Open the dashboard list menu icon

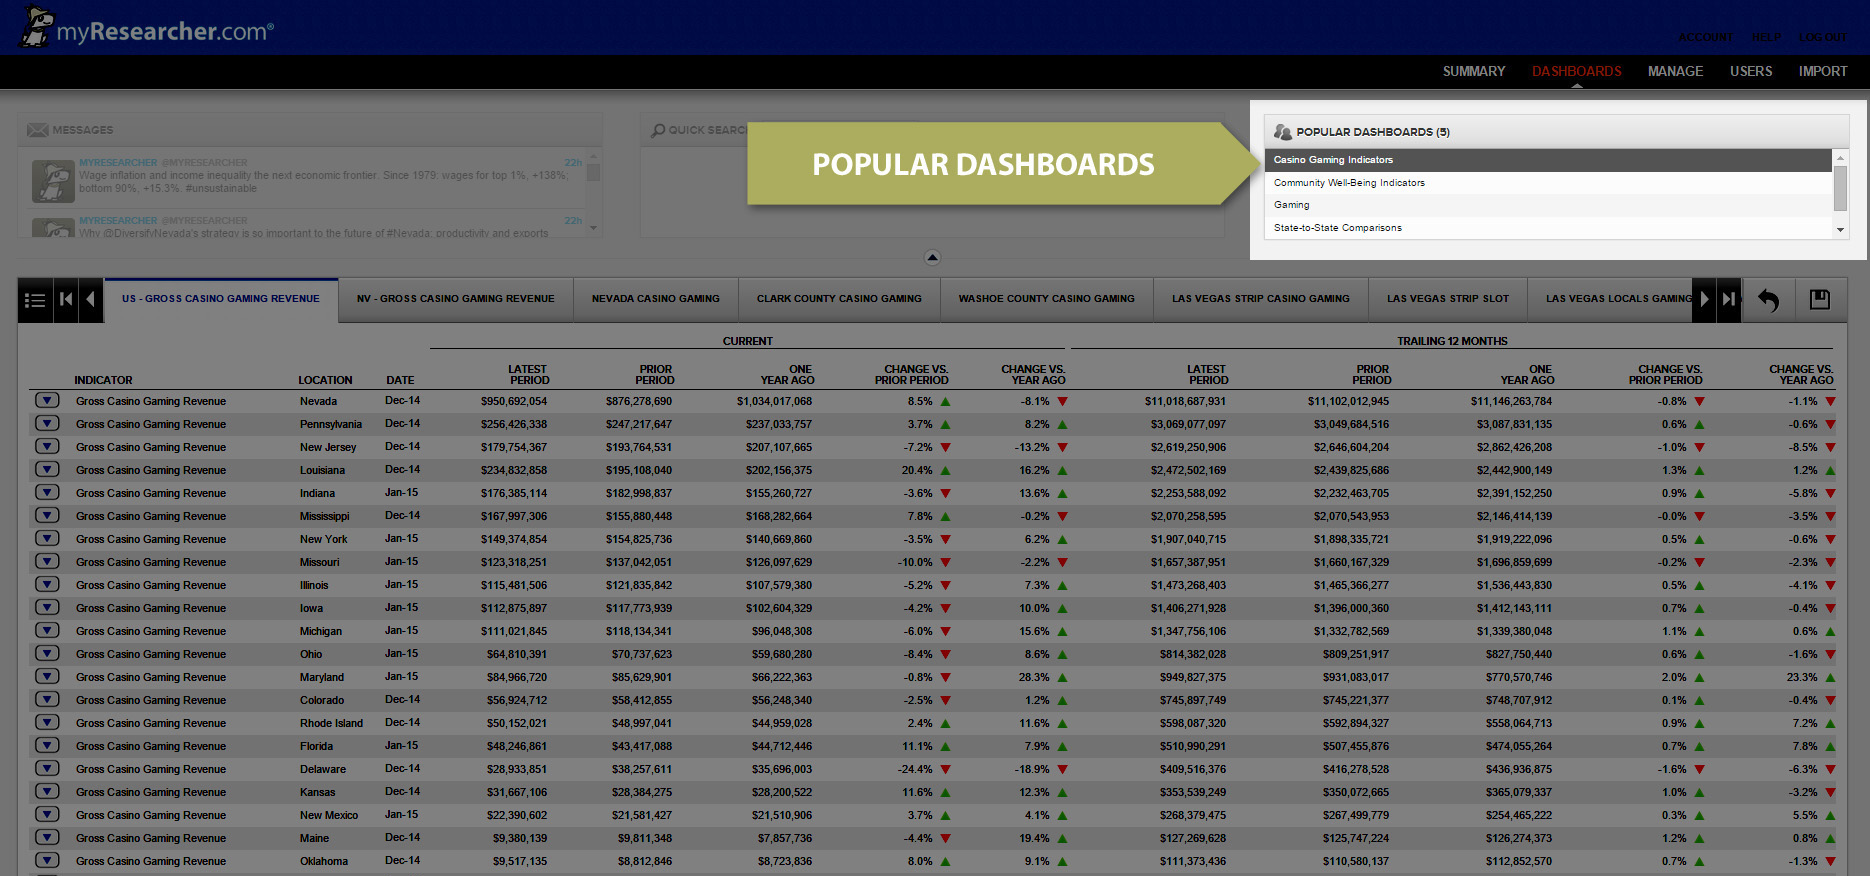(35, 300)
